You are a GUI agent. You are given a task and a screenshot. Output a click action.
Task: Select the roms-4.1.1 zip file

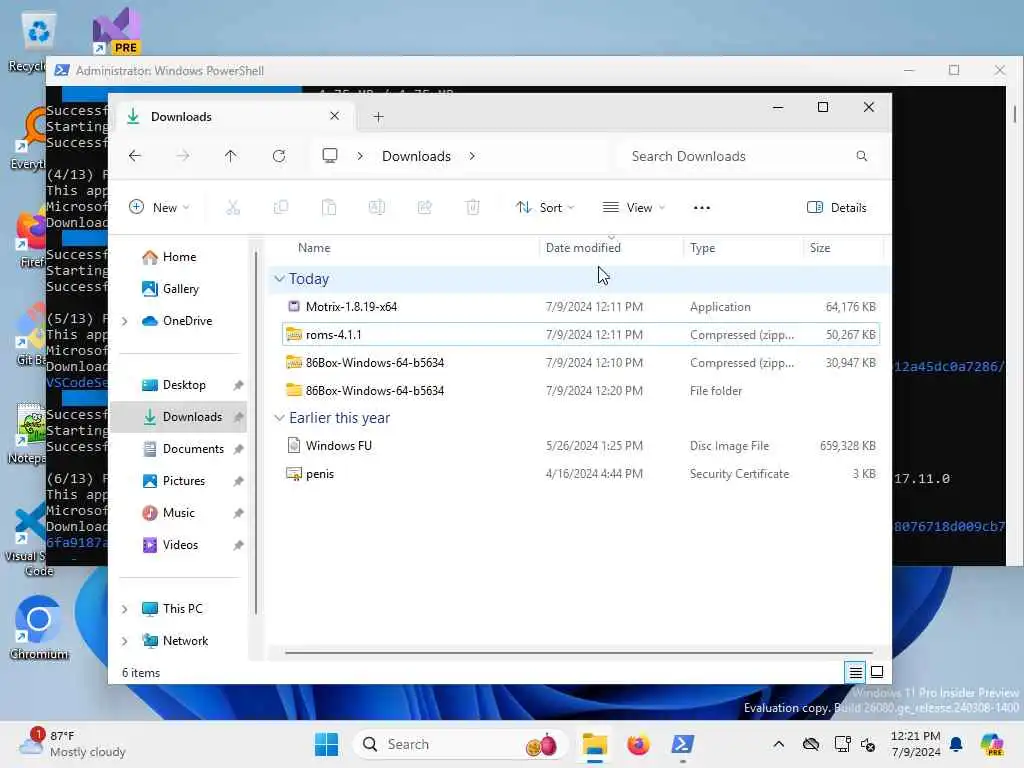[x=581, y=335]
